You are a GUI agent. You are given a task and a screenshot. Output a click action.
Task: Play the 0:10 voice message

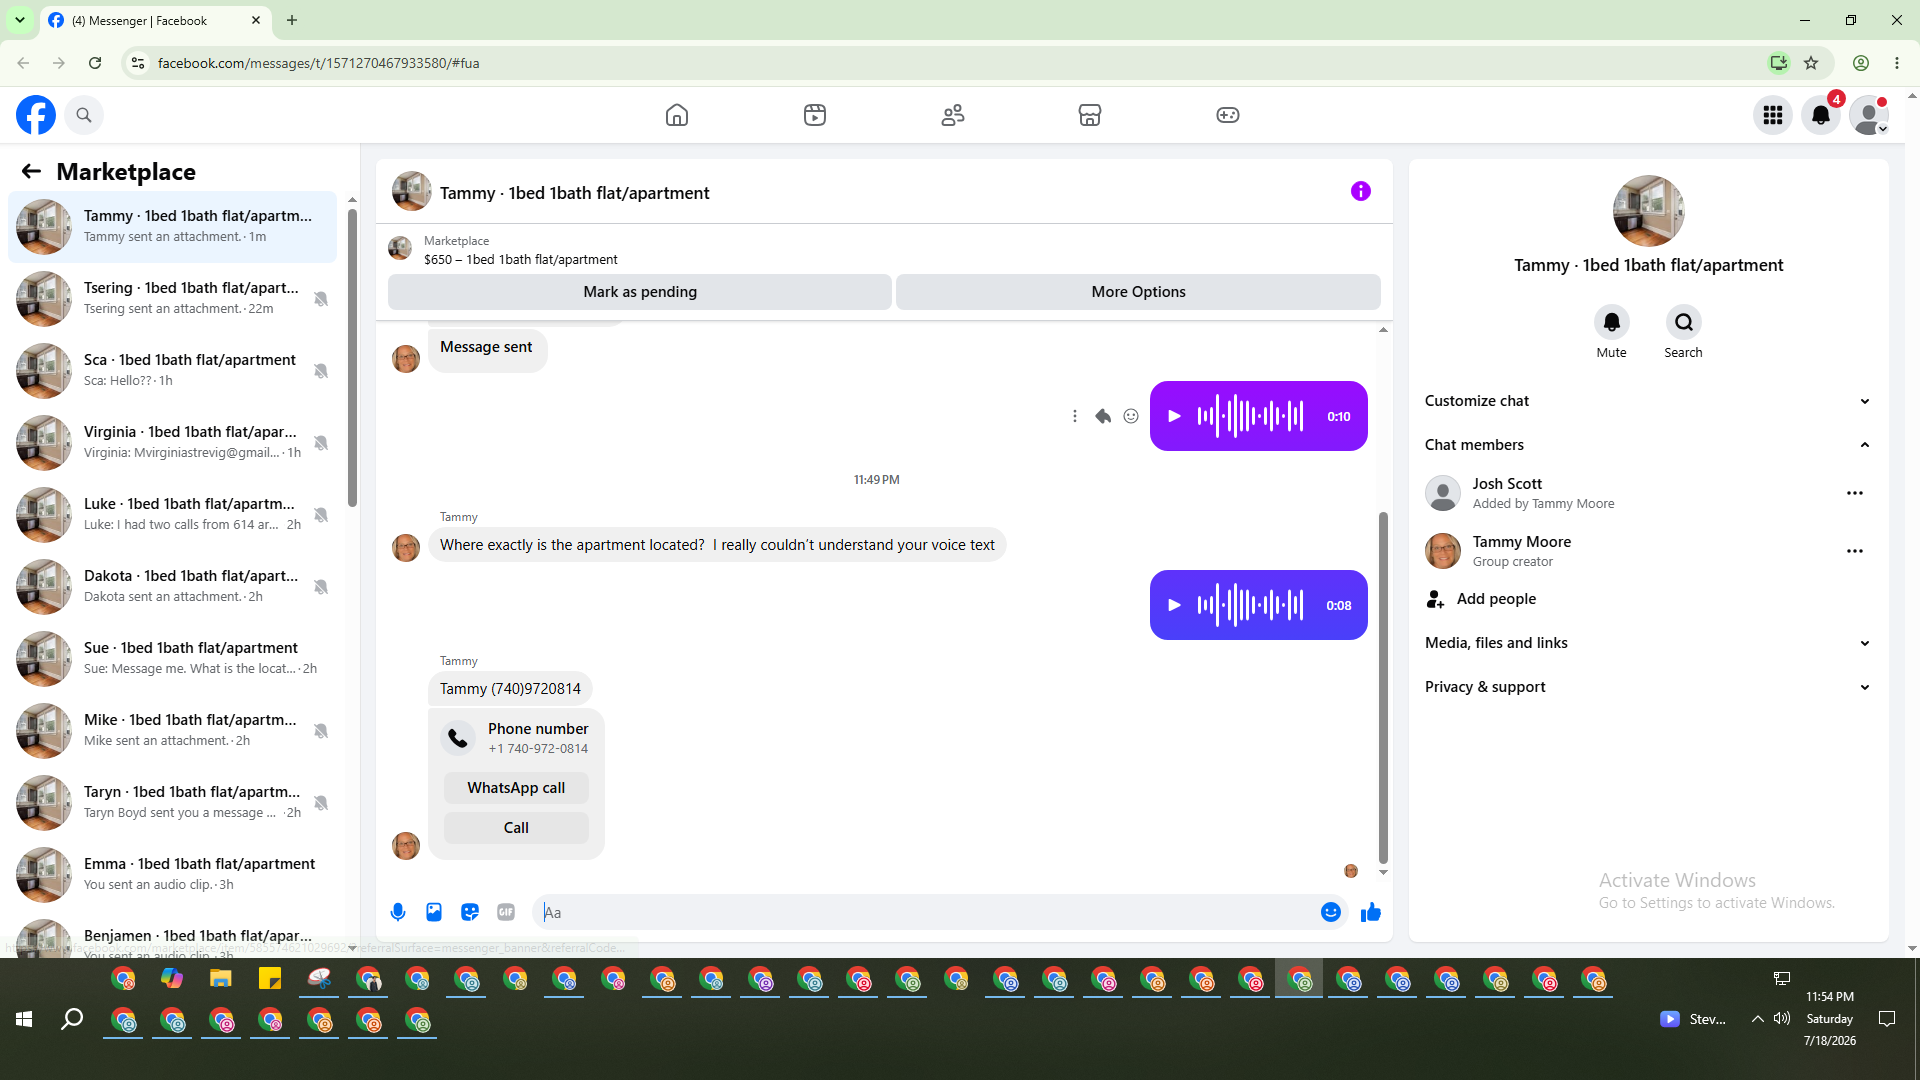1175,416
